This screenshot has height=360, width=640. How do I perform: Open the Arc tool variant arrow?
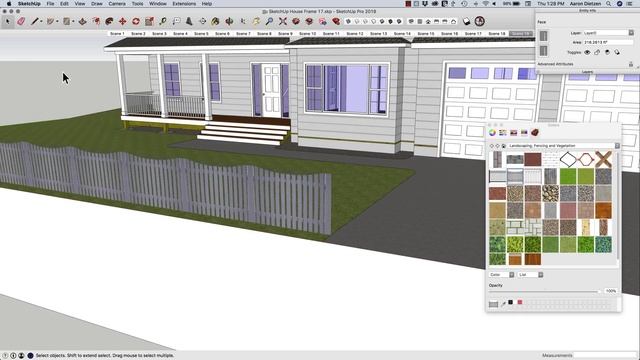[57, 22]
